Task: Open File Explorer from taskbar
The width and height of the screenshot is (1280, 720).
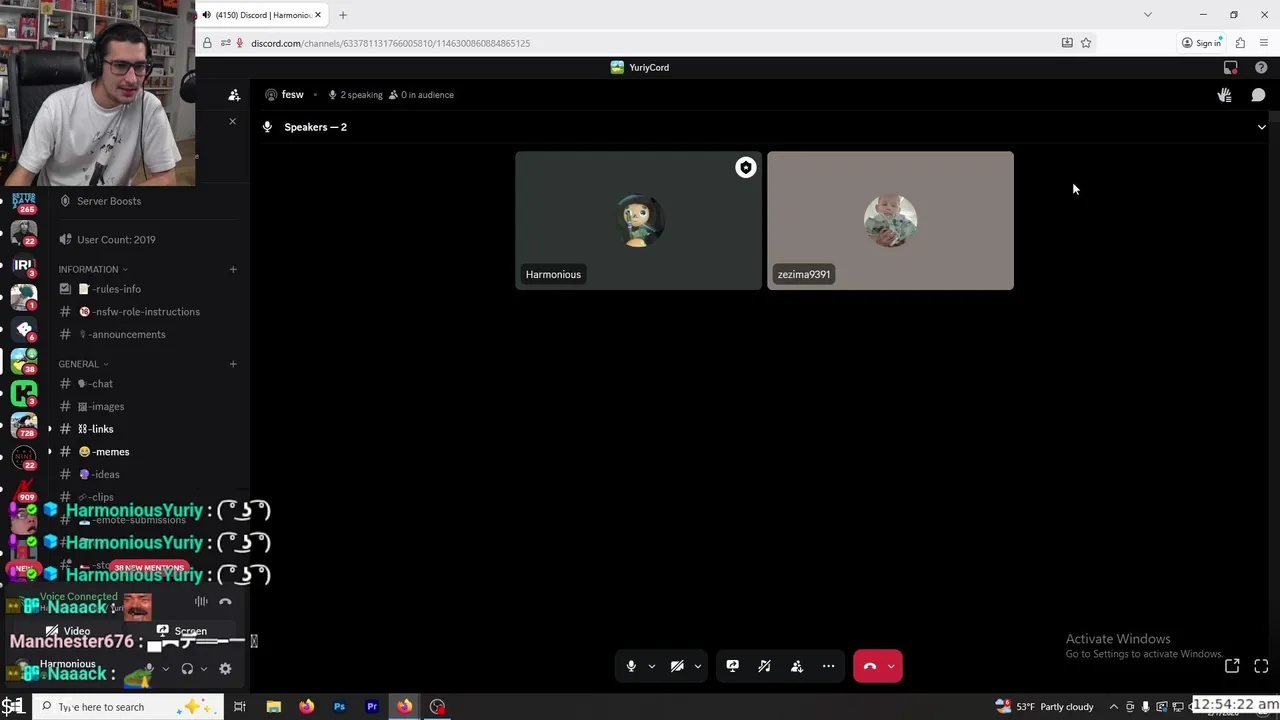Action: click(x=273, y=707)
